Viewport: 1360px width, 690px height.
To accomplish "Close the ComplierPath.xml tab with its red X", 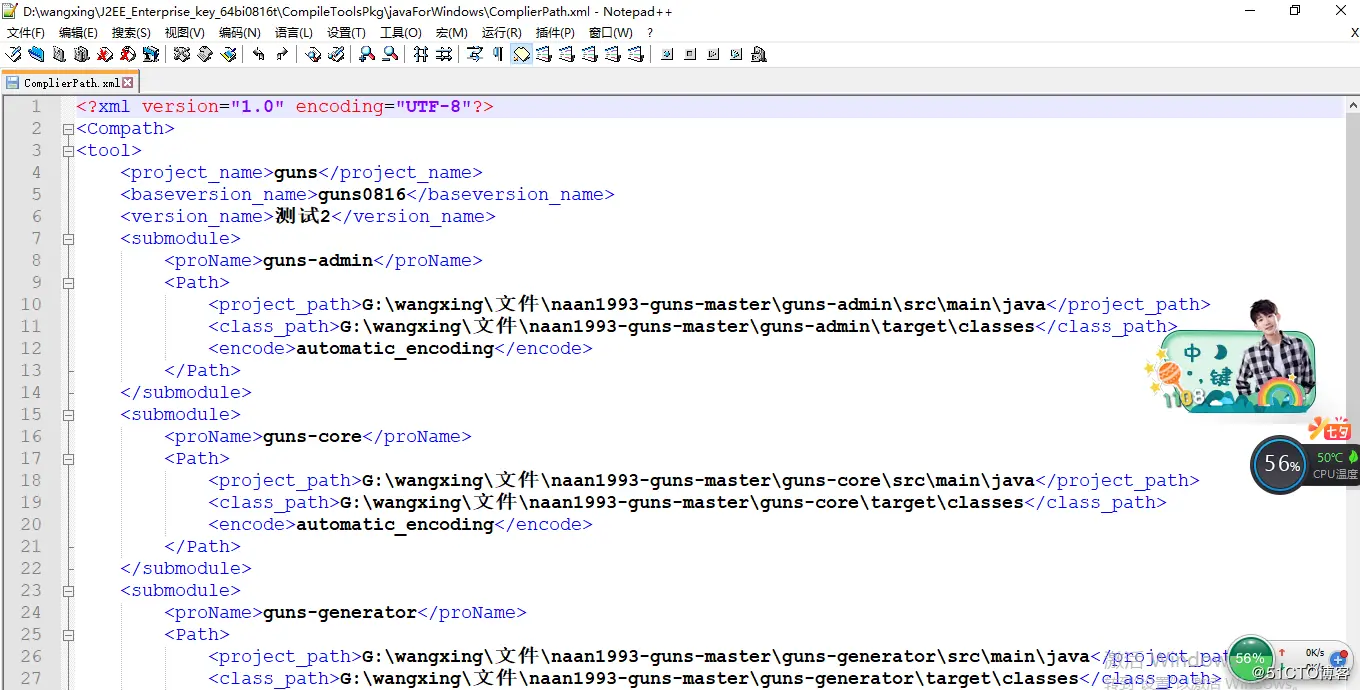I will click(x=128, y=83).
